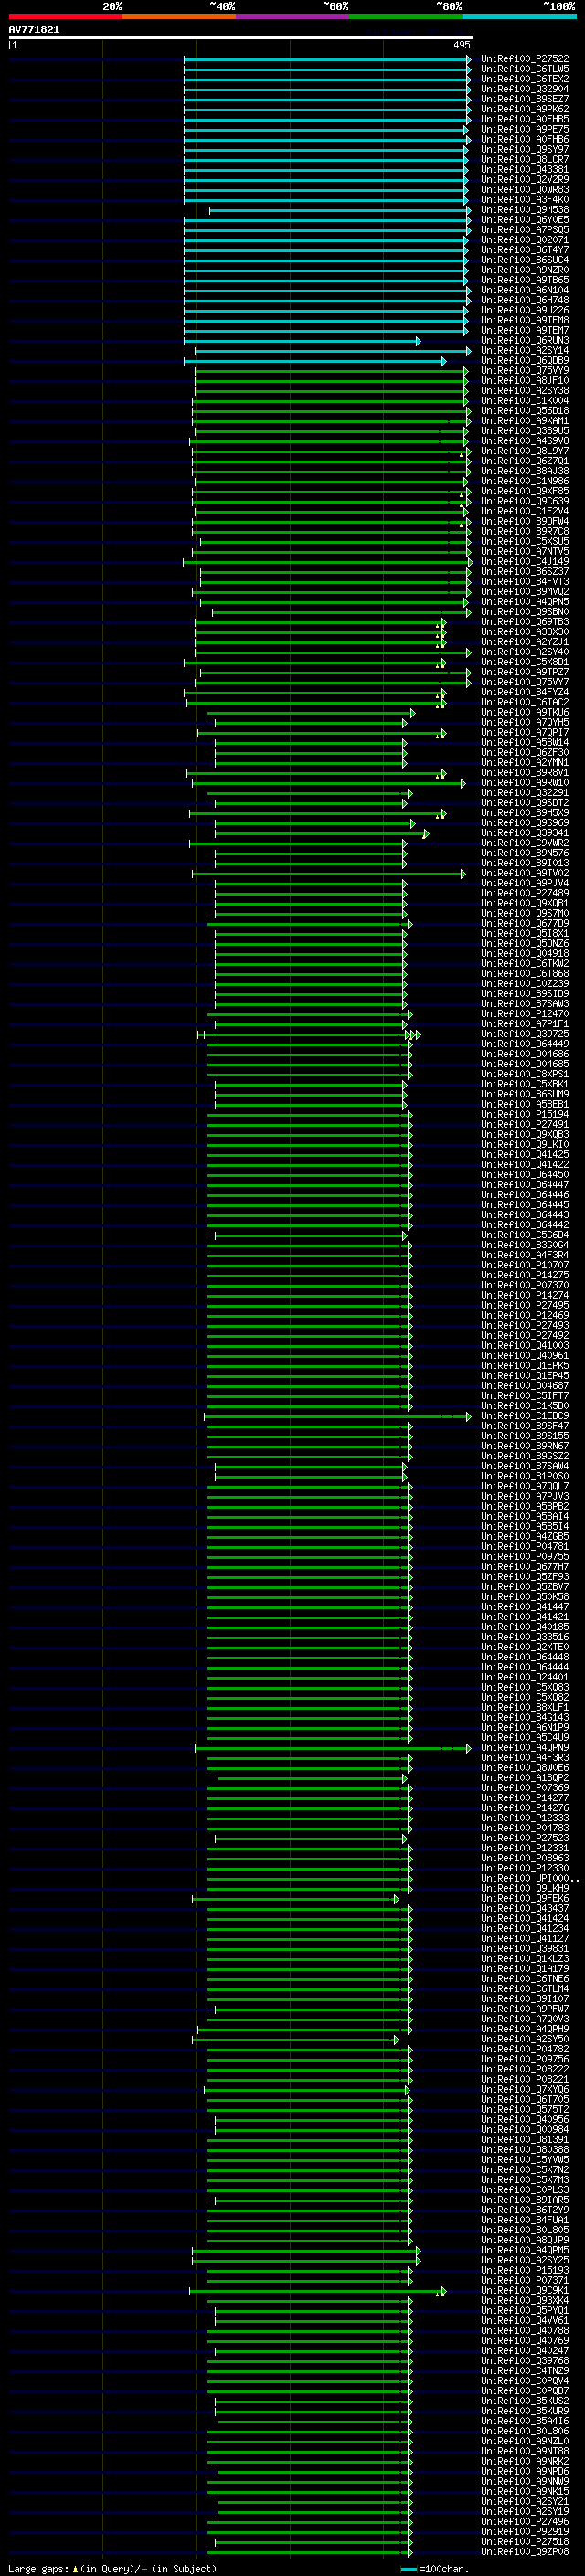Select hit label UniRef100_Q9M538
585x2576 pixels.
coord(524,209)
